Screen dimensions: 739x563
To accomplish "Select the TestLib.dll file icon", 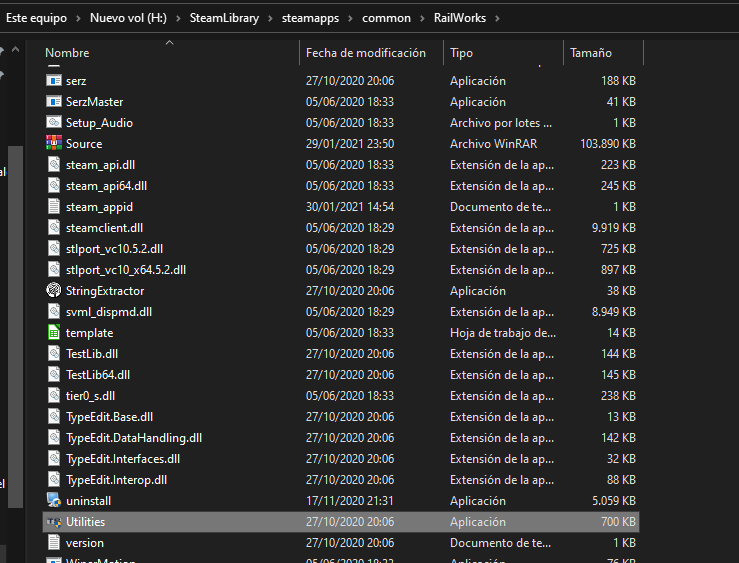I will (x=54, y=353).
